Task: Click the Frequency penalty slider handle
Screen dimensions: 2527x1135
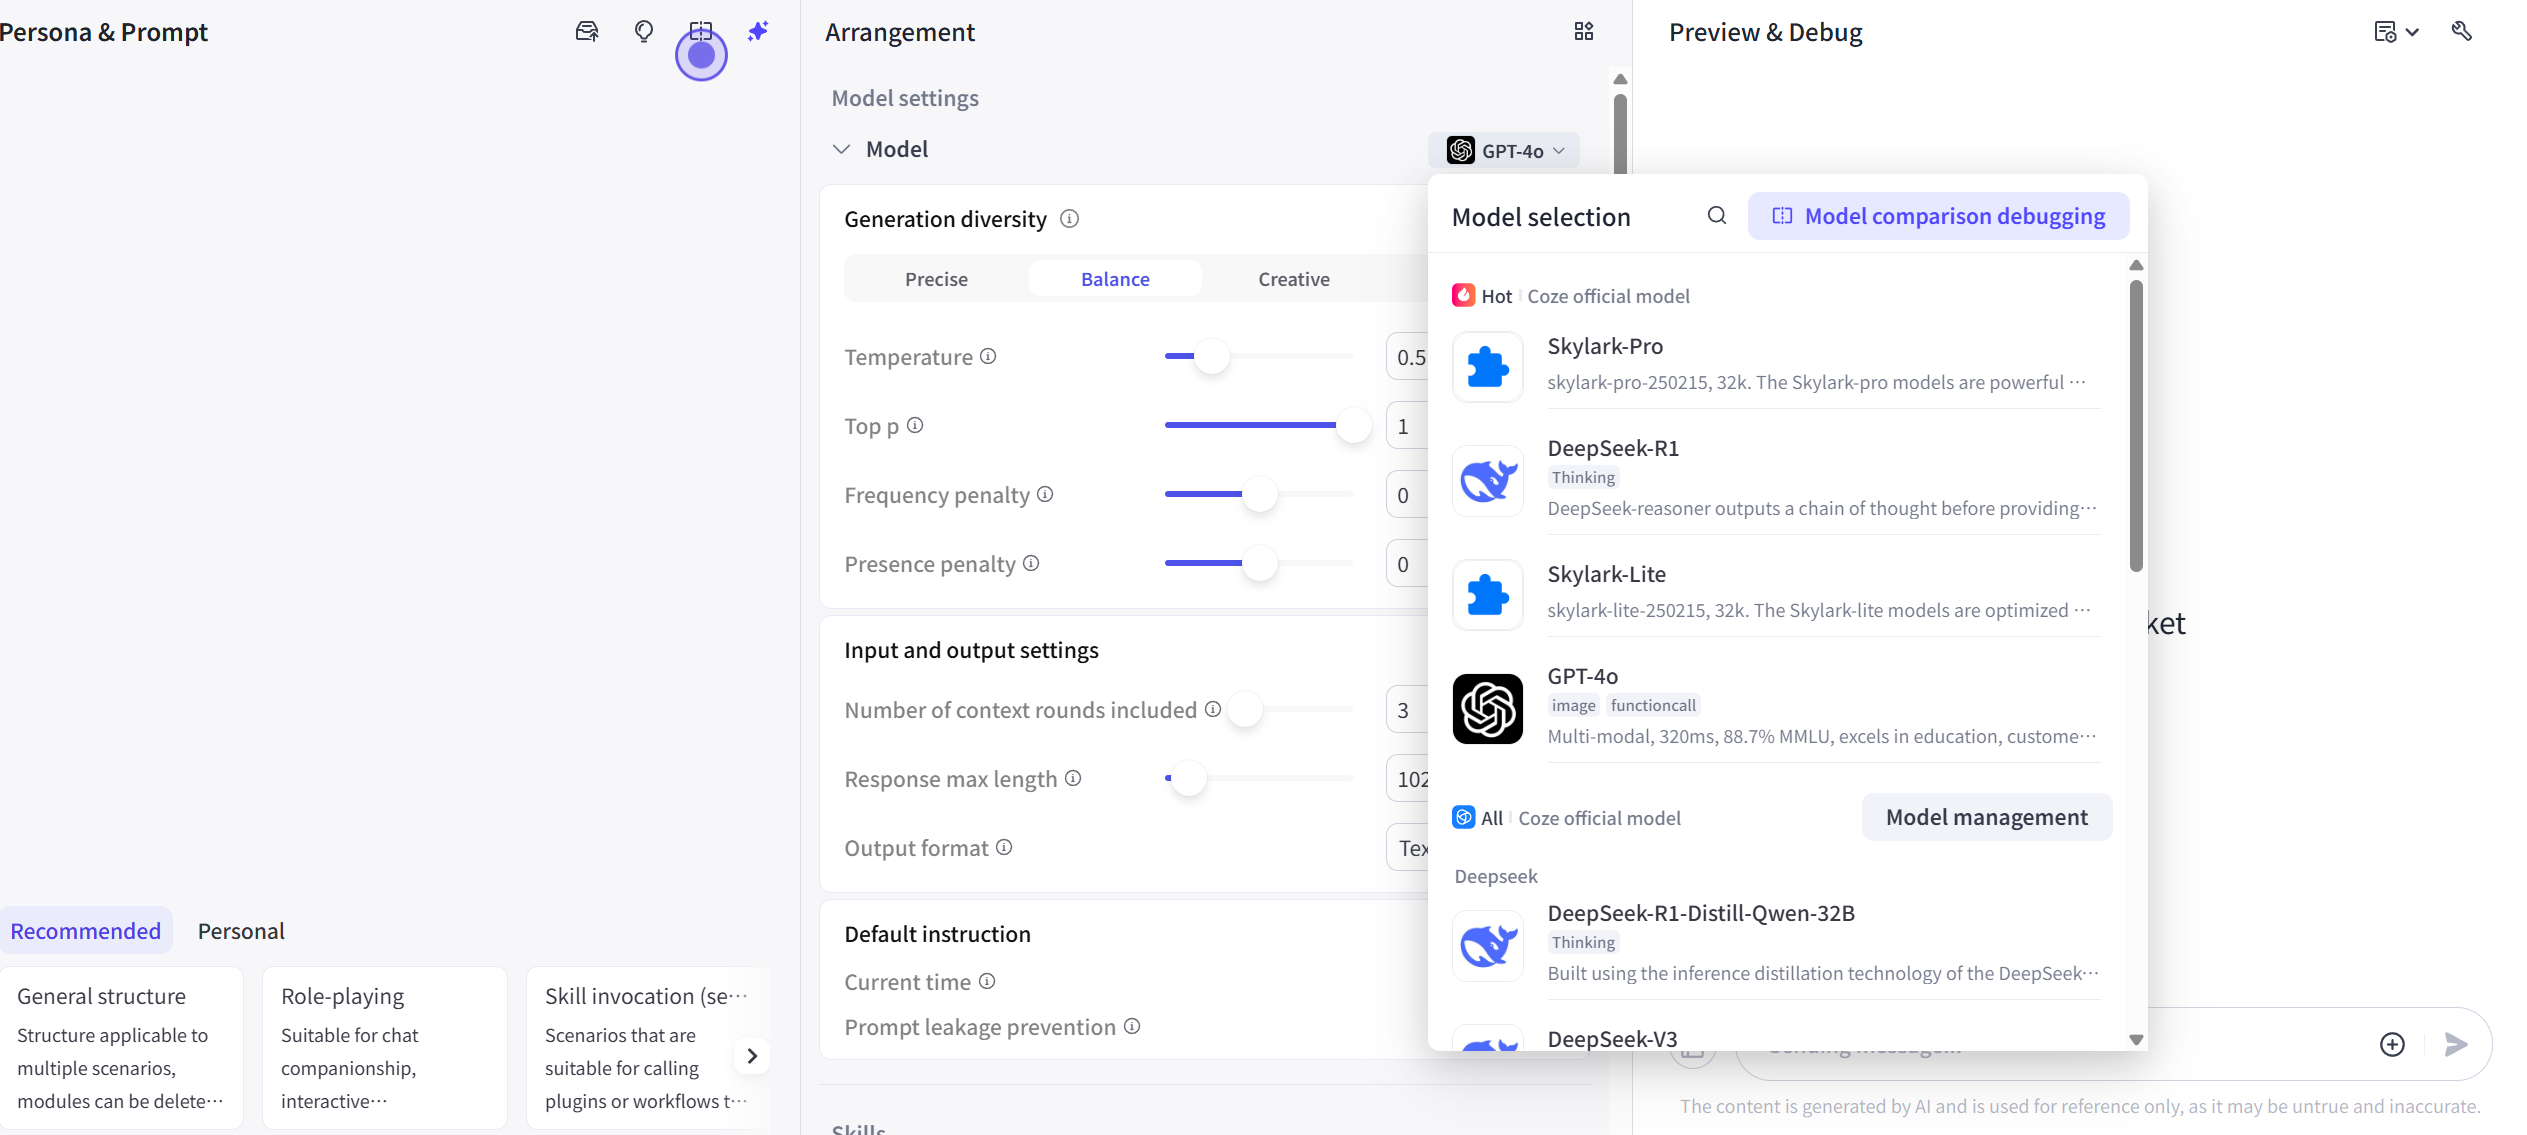Action: coord(1260,494)
